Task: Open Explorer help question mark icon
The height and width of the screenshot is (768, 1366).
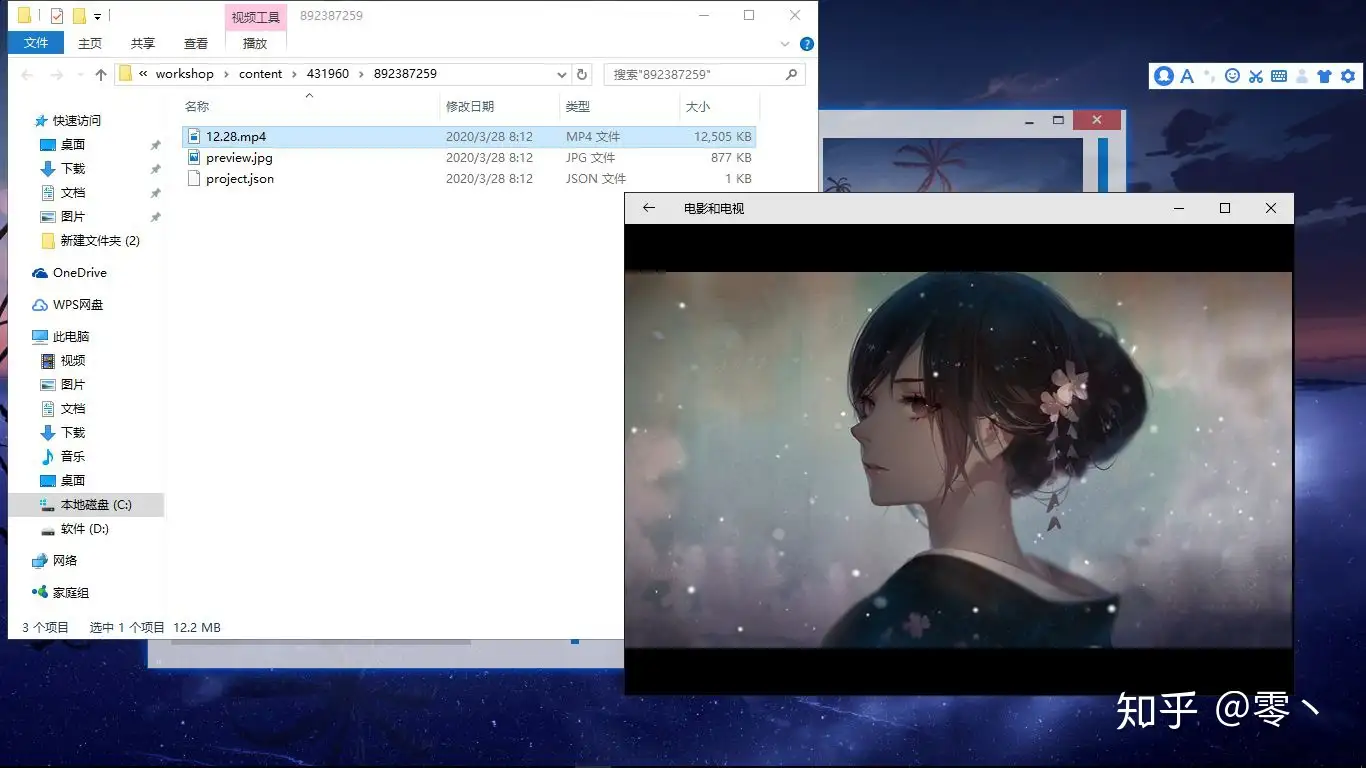Action: pos(807,44)
